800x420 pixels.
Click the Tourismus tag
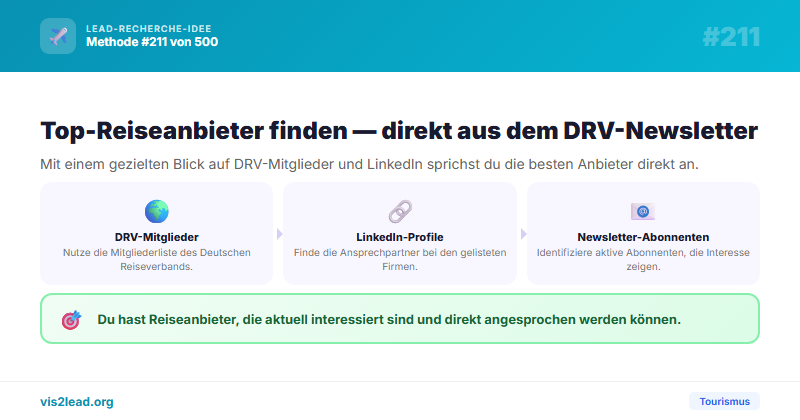click(724, 401)
